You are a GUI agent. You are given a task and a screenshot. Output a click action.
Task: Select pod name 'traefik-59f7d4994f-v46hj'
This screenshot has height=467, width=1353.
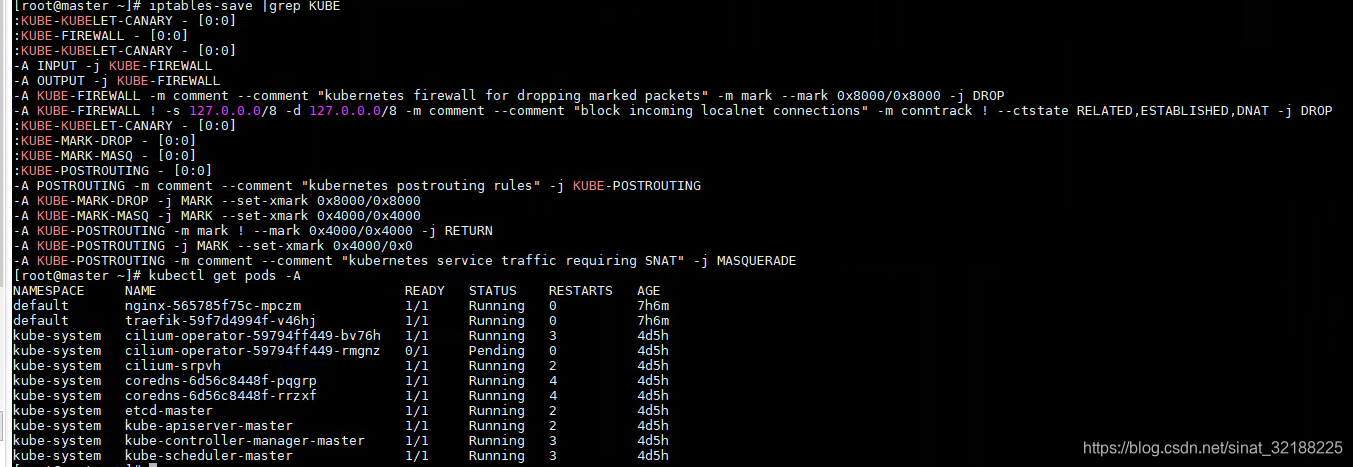point(221,320)
